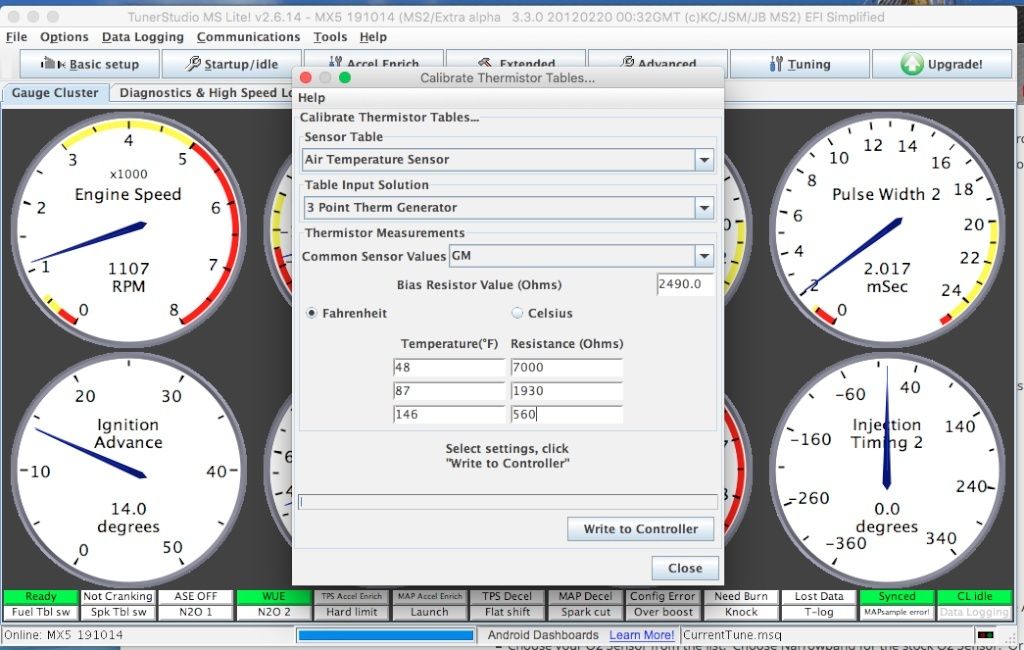
Task: Open the Communications menu
Action: (x=248, y=37)
